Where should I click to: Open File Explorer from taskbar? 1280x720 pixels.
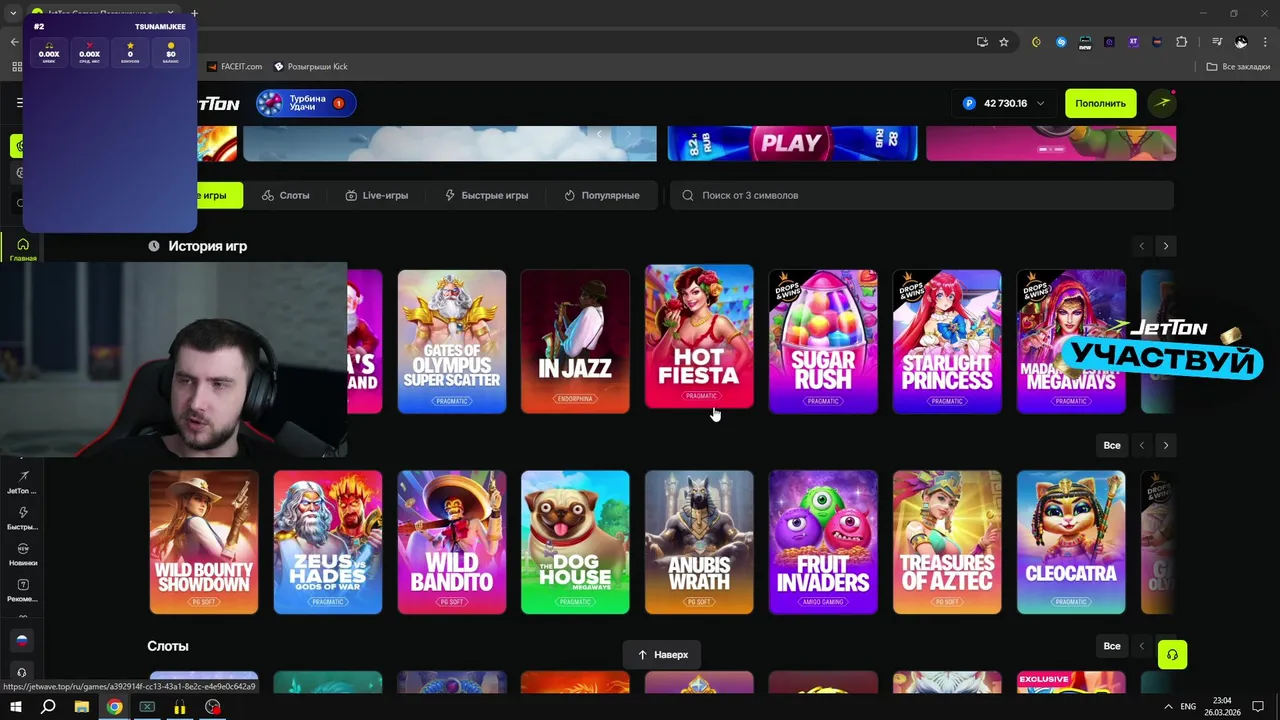click(x=82, y=707)
